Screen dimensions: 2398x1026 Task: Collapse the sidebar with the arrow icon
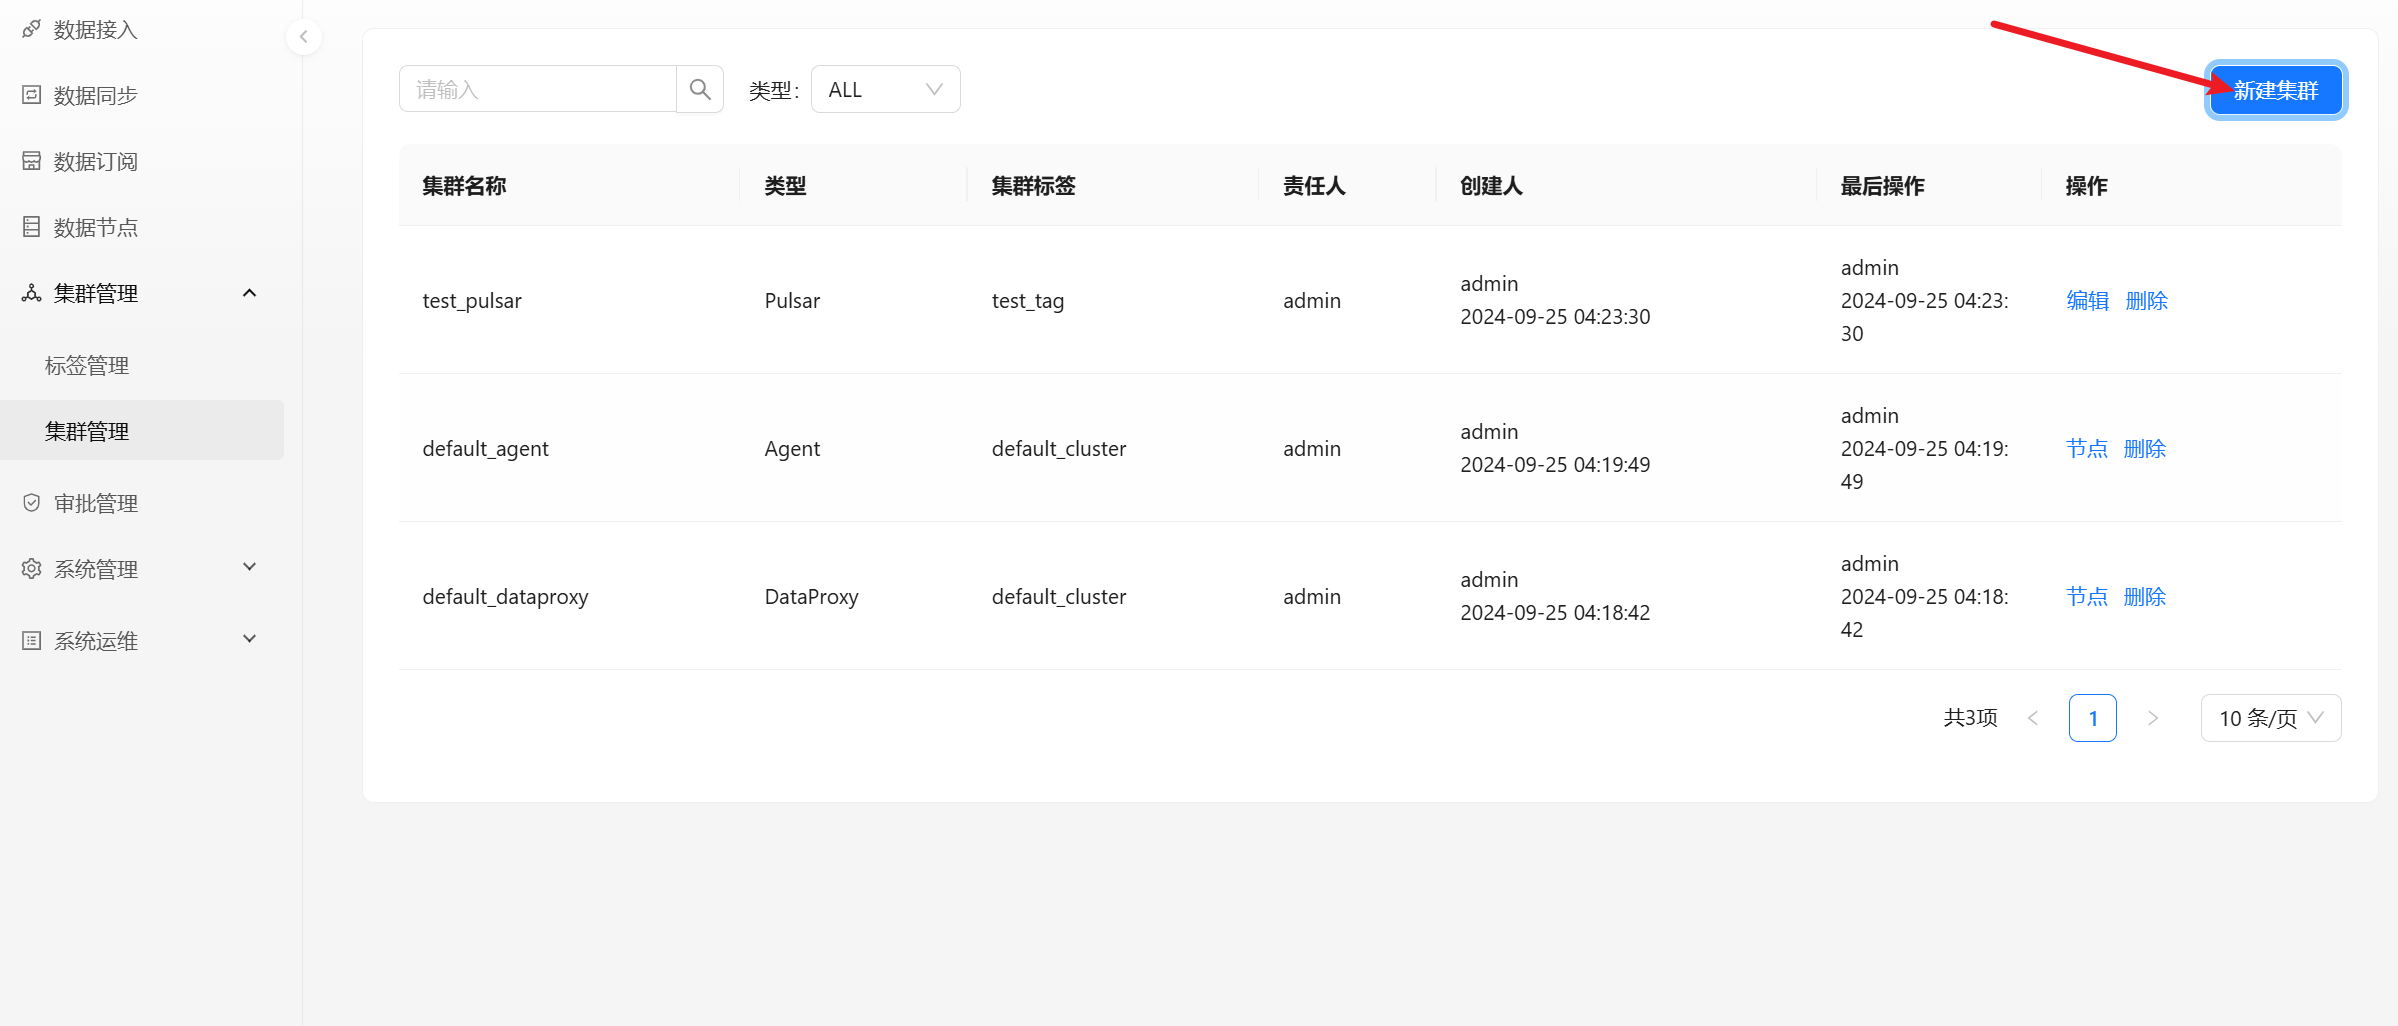(x=304, y=37)
